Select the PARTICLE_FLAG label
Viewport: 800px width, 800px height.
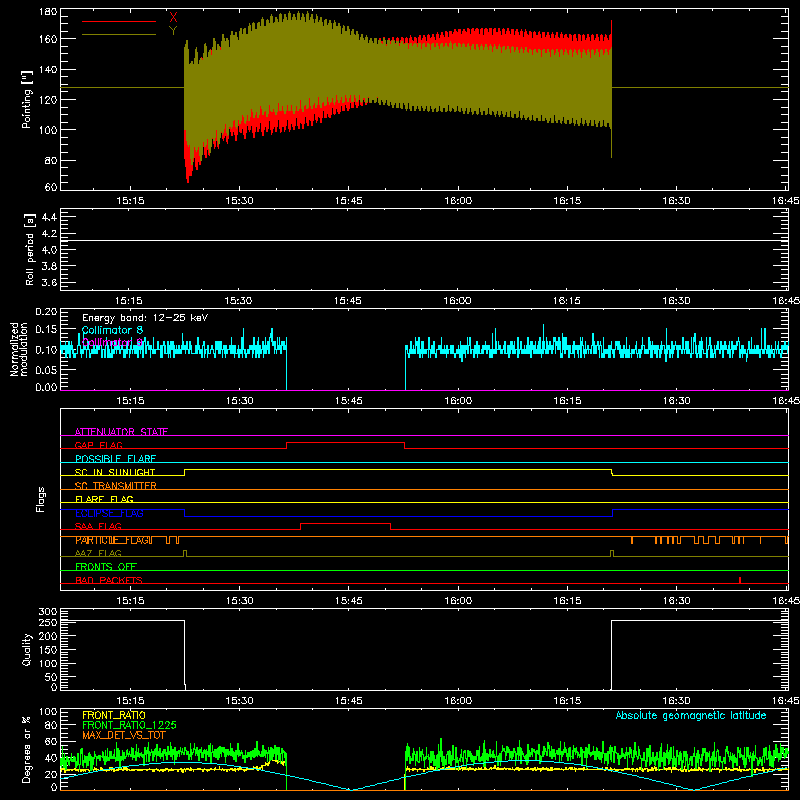click(x=114, y=540)
